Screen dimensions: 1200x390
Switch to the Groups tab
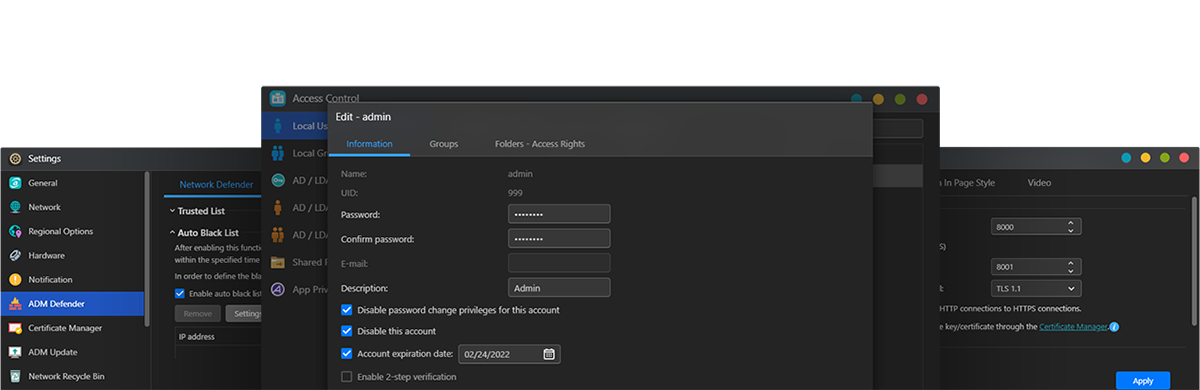click(x=444, y=144)
